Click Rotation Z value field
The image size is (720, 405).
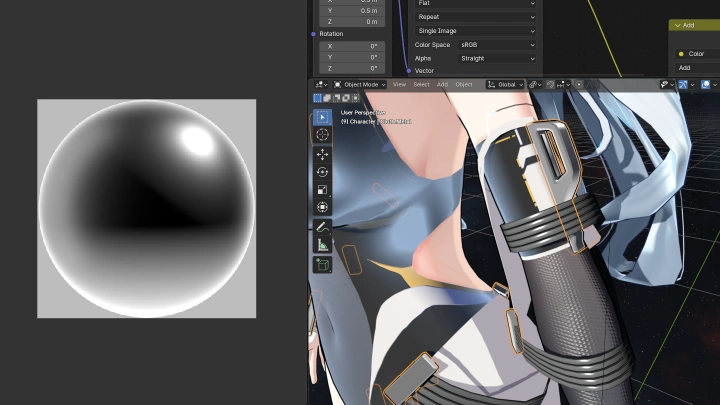click(x=352, y=68)
